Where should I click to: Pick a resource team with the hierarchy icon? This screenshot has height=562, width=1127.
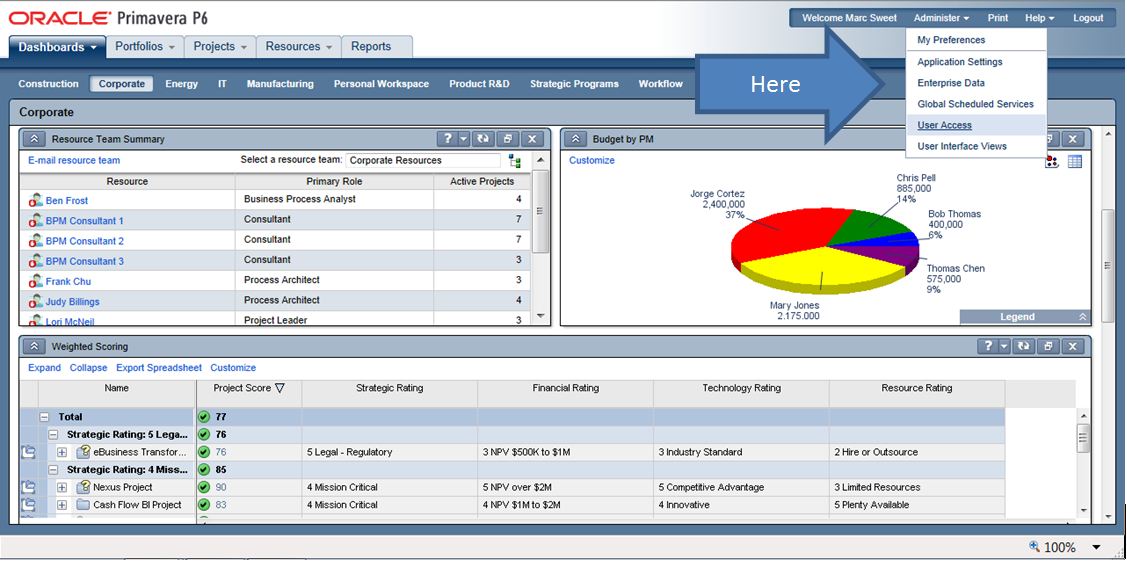tap(515, 161)
